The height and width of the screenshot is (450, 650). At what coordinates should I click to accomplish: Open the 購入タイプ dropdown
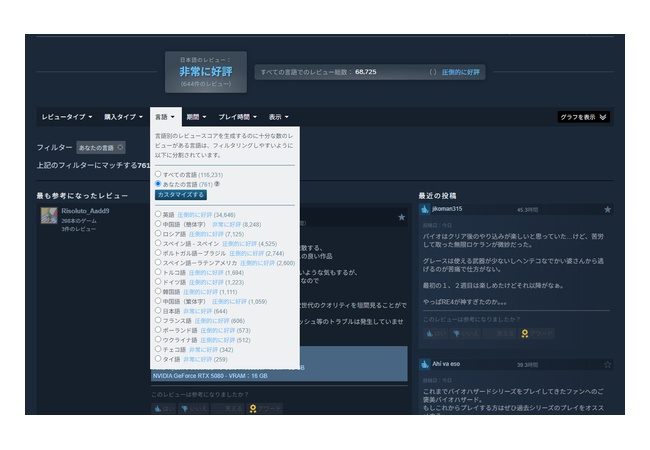pos(123,117)
